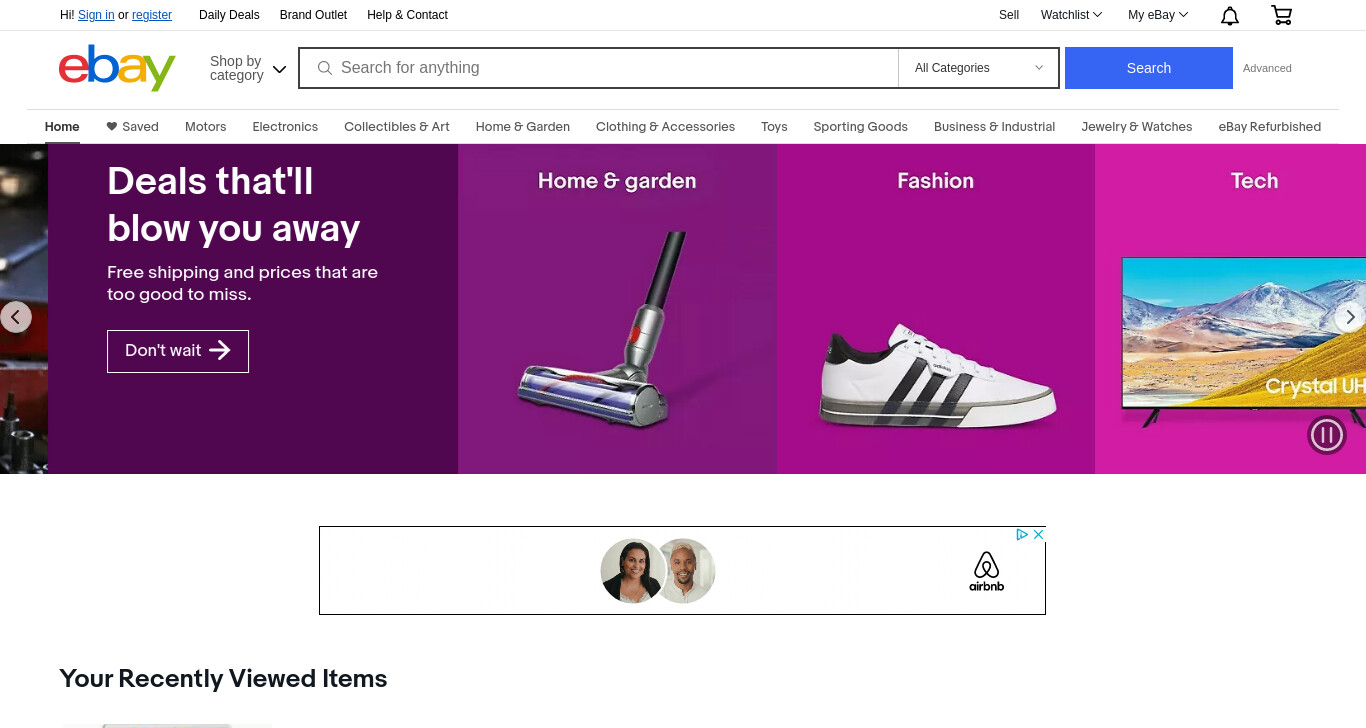This screenshot has width=1366, height=728.
Task: Open the Fashion sneaker deal tile
Action: tap(936, 309)
